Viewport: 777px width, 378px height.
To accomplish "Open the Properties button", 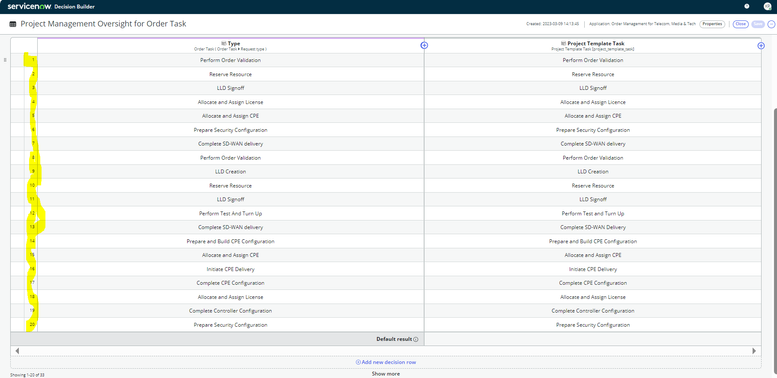I will click(713, 24).
